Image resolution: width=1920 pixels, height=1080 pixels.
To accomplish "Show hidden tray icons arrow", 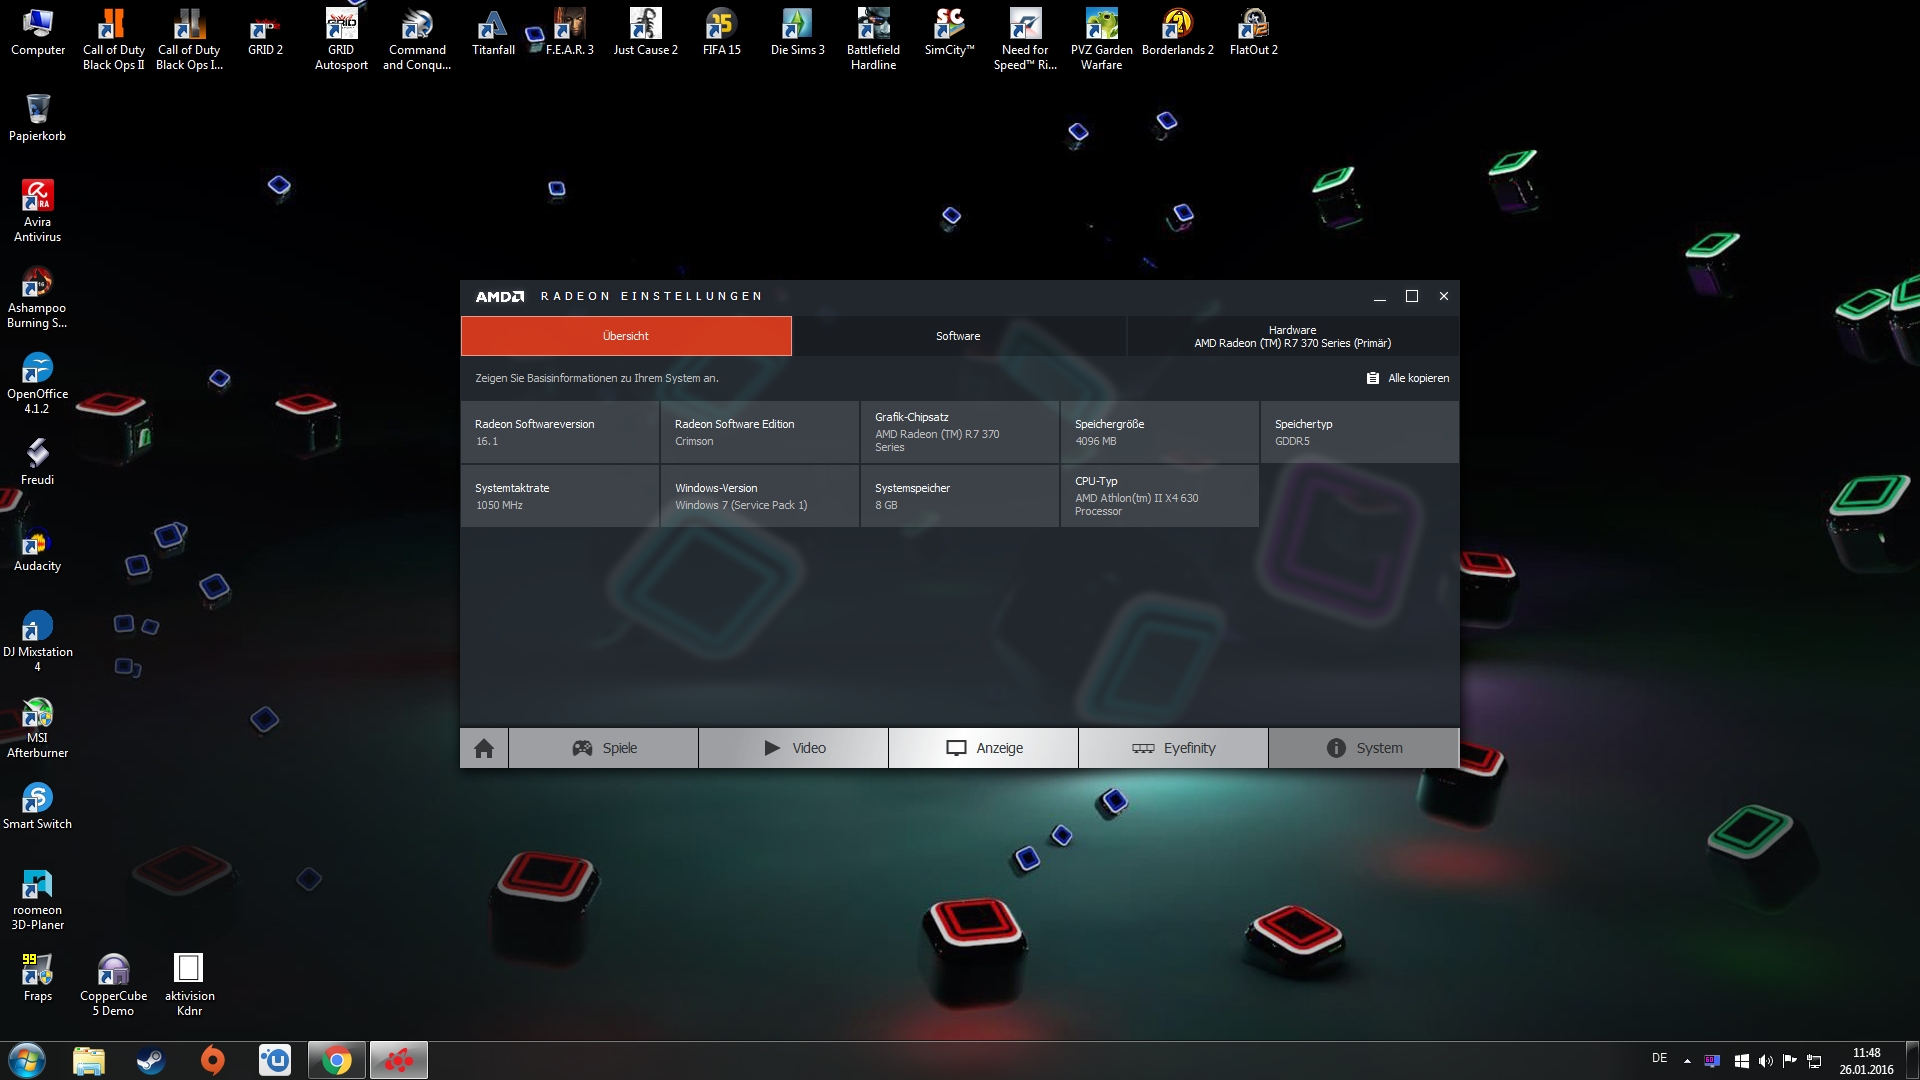I will click(x=1687, y=1061).
